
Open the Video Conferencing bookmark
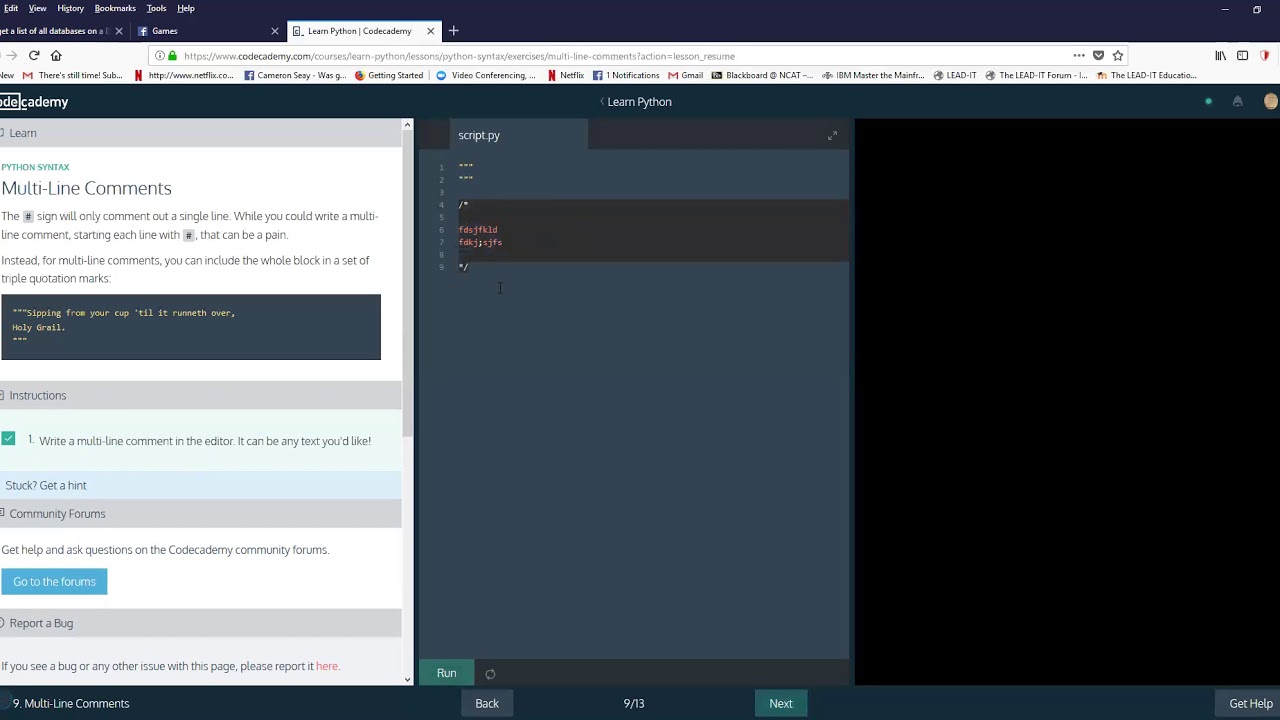click(x=486, y=75)
